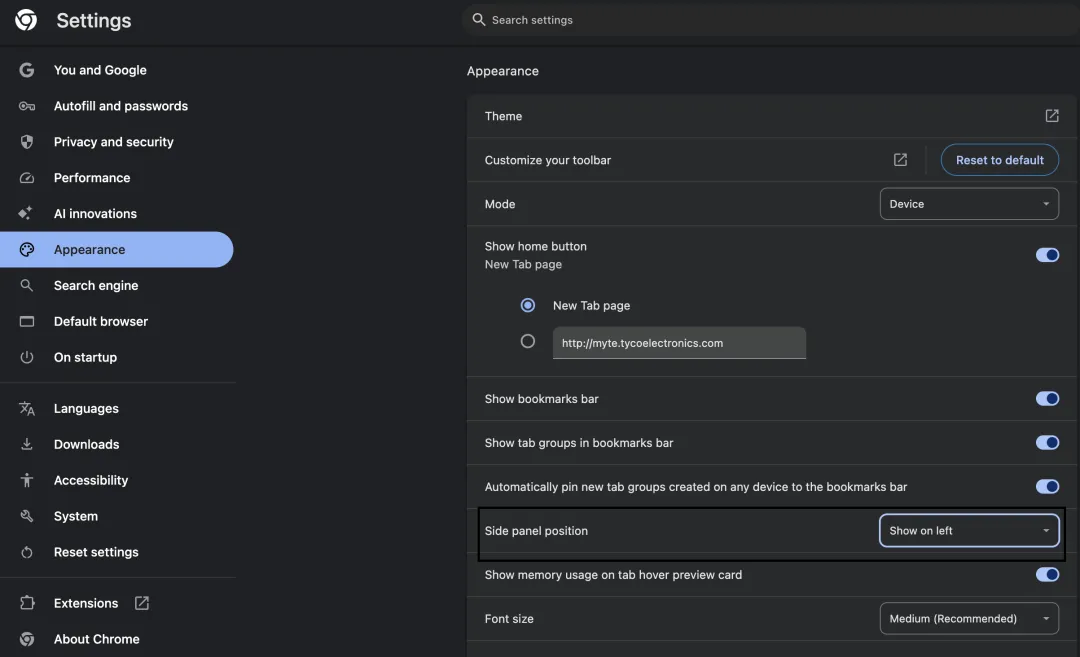Select the custom URL radio button
This screenshot has width=1080, height=657.
coord(528,342)
